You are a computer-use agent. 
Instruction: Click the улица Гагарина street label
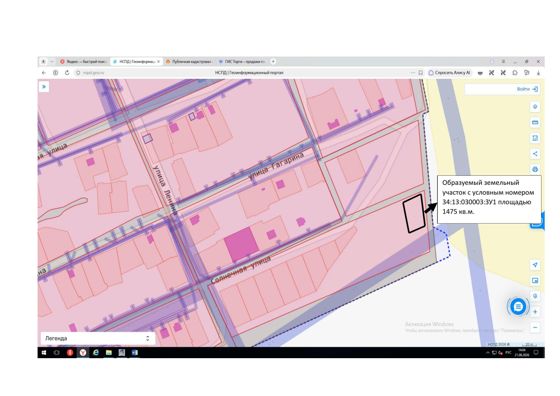(x=276, y=165)
